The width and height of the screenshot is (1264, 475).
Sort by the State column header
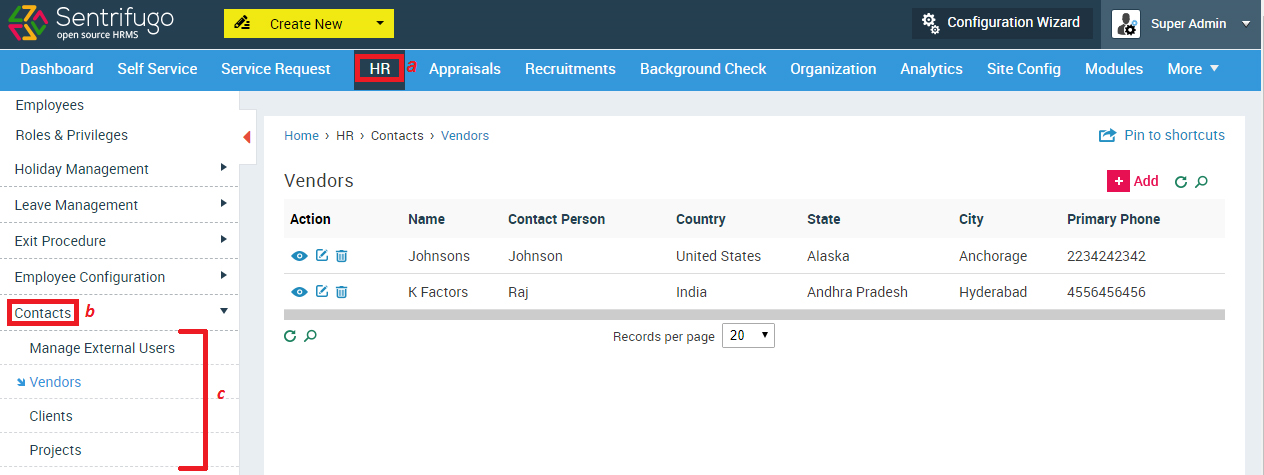824,219
